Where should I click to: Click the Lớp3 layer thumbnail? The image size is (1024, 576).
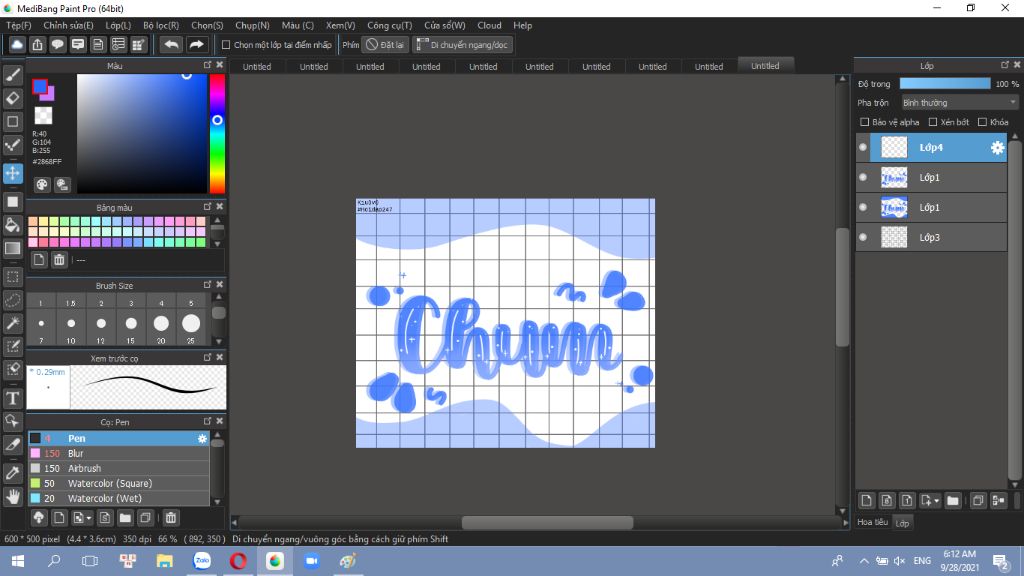point(894,237)
